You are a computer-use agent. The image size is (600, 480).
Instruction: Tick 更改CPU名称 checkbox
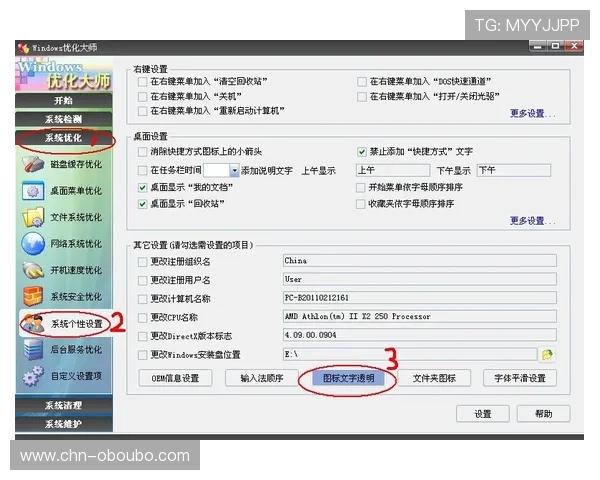(x=142, y=317)
